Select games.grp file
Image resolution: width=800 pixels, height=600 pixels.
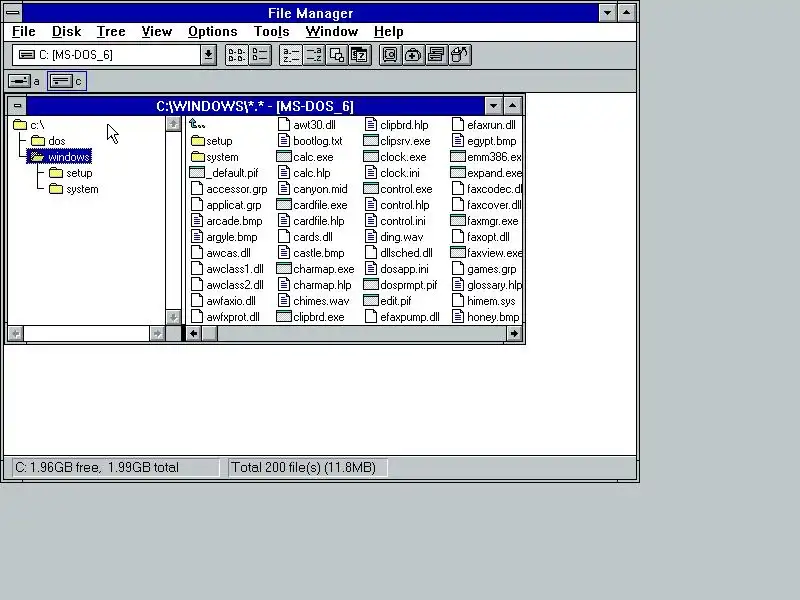484,269
